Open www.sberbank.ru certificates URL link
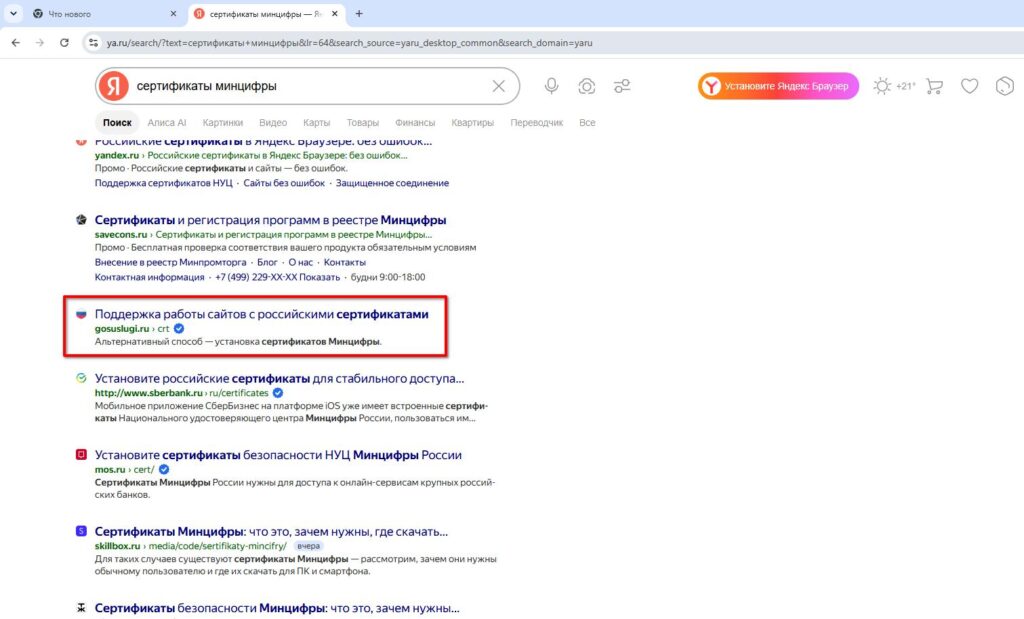The width and height of the screenshot is (1024, 619). tap(182, 393)
